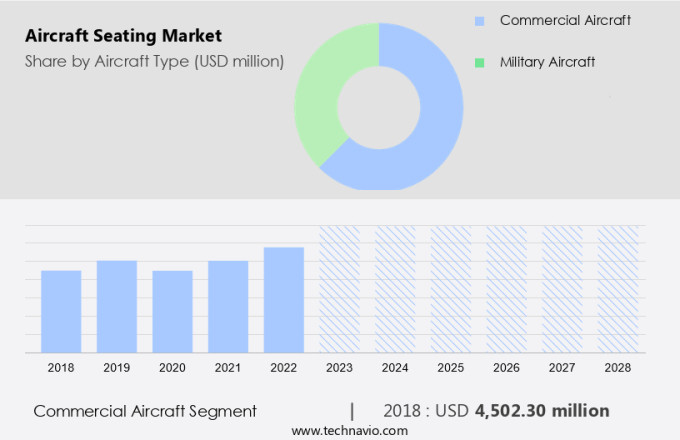Click the 2024 axis year label

point(395,368)
